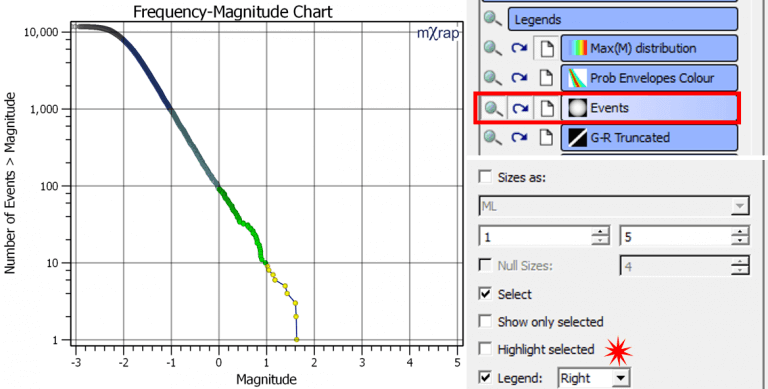Click the envelope colour icon on Prob Envelopes
Screen dimensions: 768x389
point(577,78)
